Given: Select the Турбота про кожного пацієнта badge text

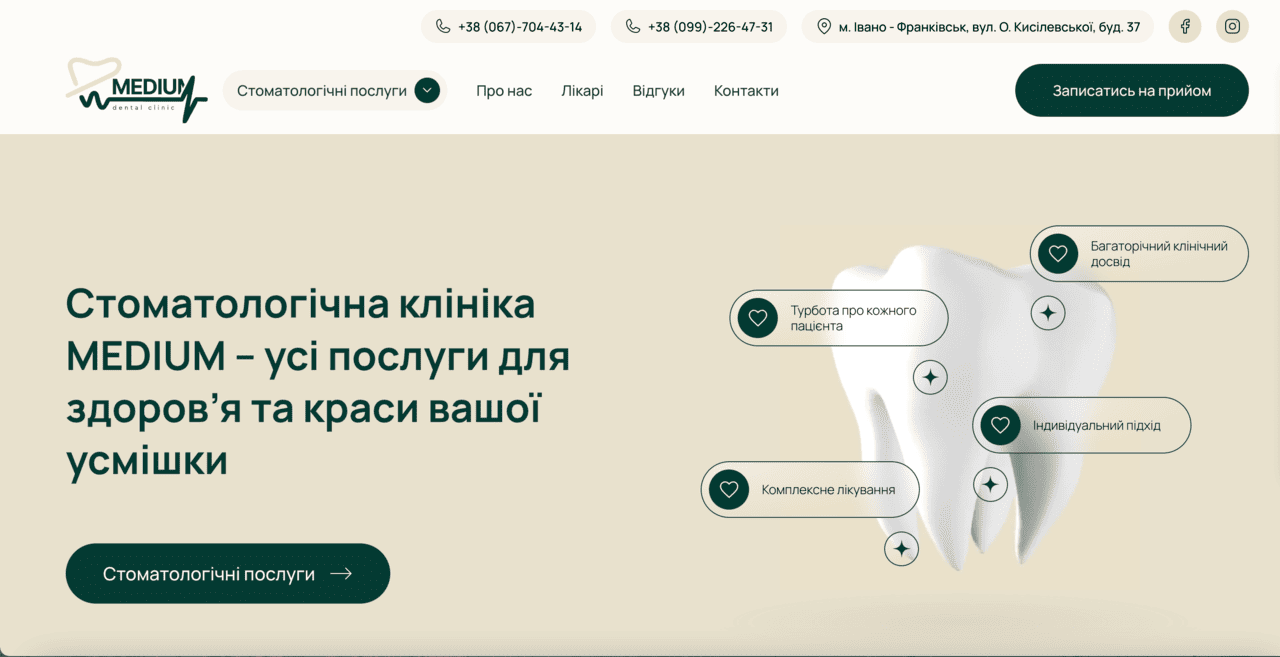Looking at the screenshot, I should [x=853, y=318].
